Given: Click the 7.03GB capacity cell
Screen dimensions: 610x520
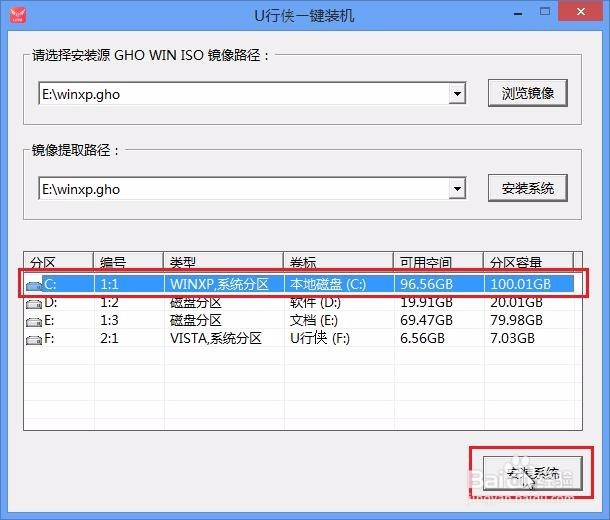Looking at the screenshot, I should pos(512,338).
